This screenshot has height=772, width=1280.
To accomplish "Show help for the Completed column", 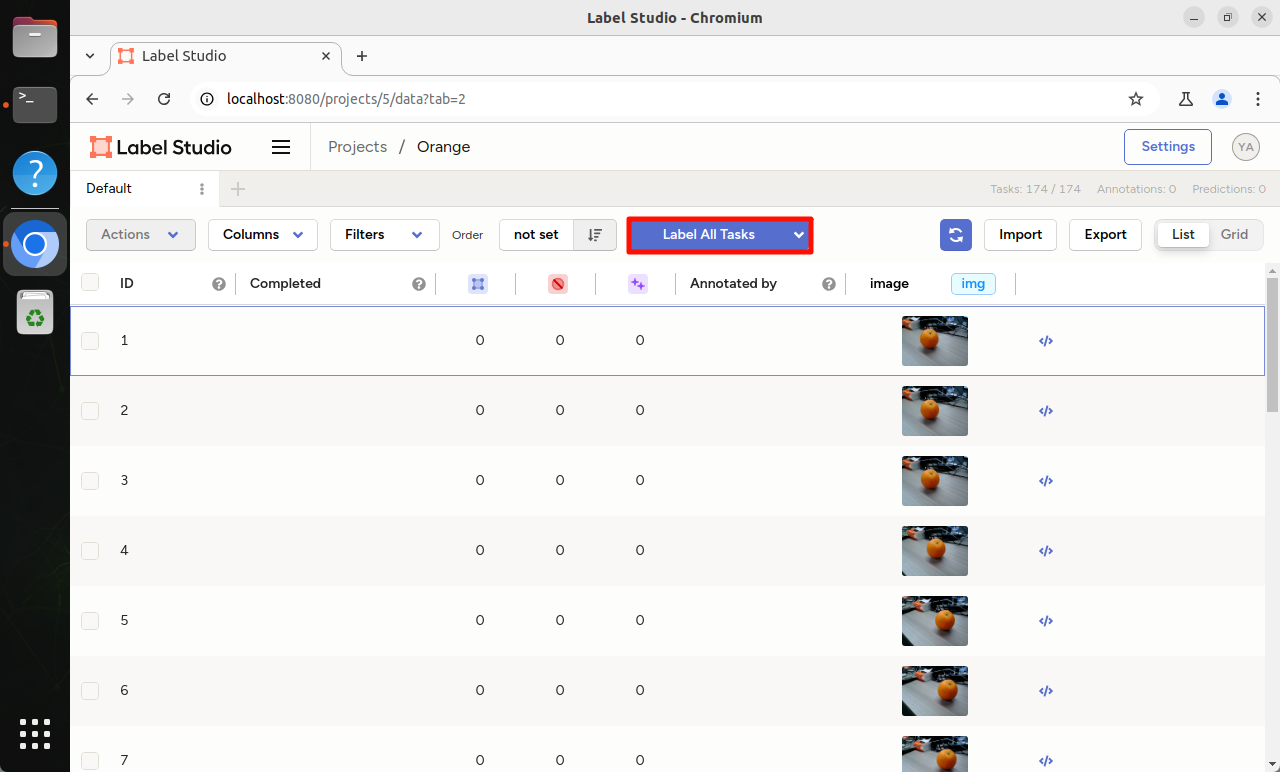I will 419,284.
